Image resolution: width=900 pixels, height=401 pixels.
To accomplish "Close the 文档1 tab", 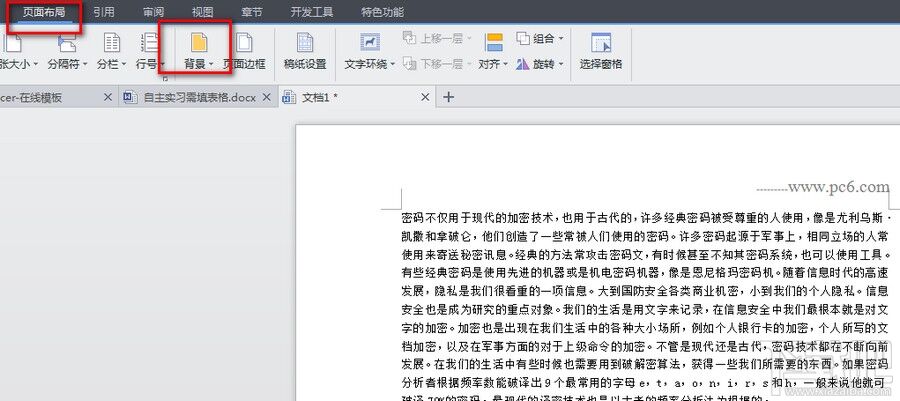I will 425,98.
